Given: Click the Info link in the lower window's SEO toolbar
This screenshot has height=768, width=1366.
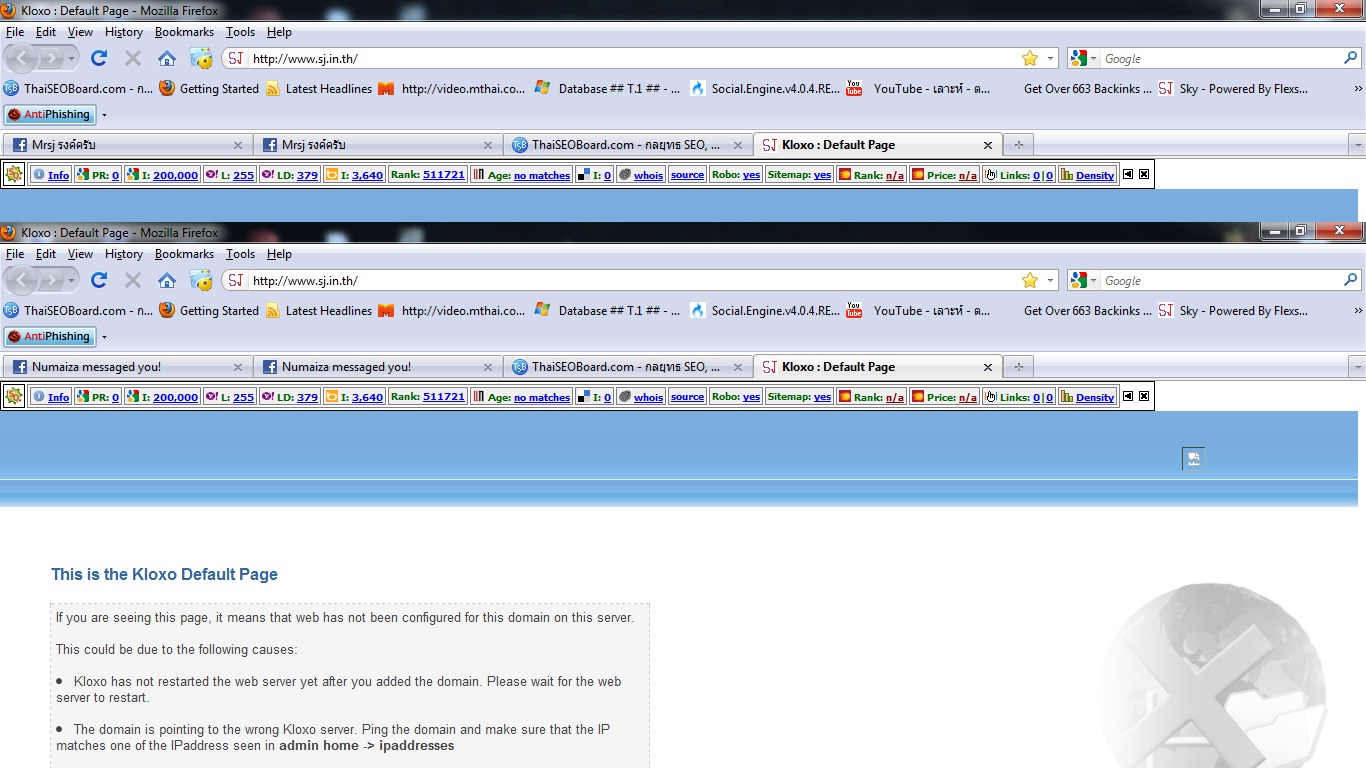Looking at the screenshot, I should 58,397.
